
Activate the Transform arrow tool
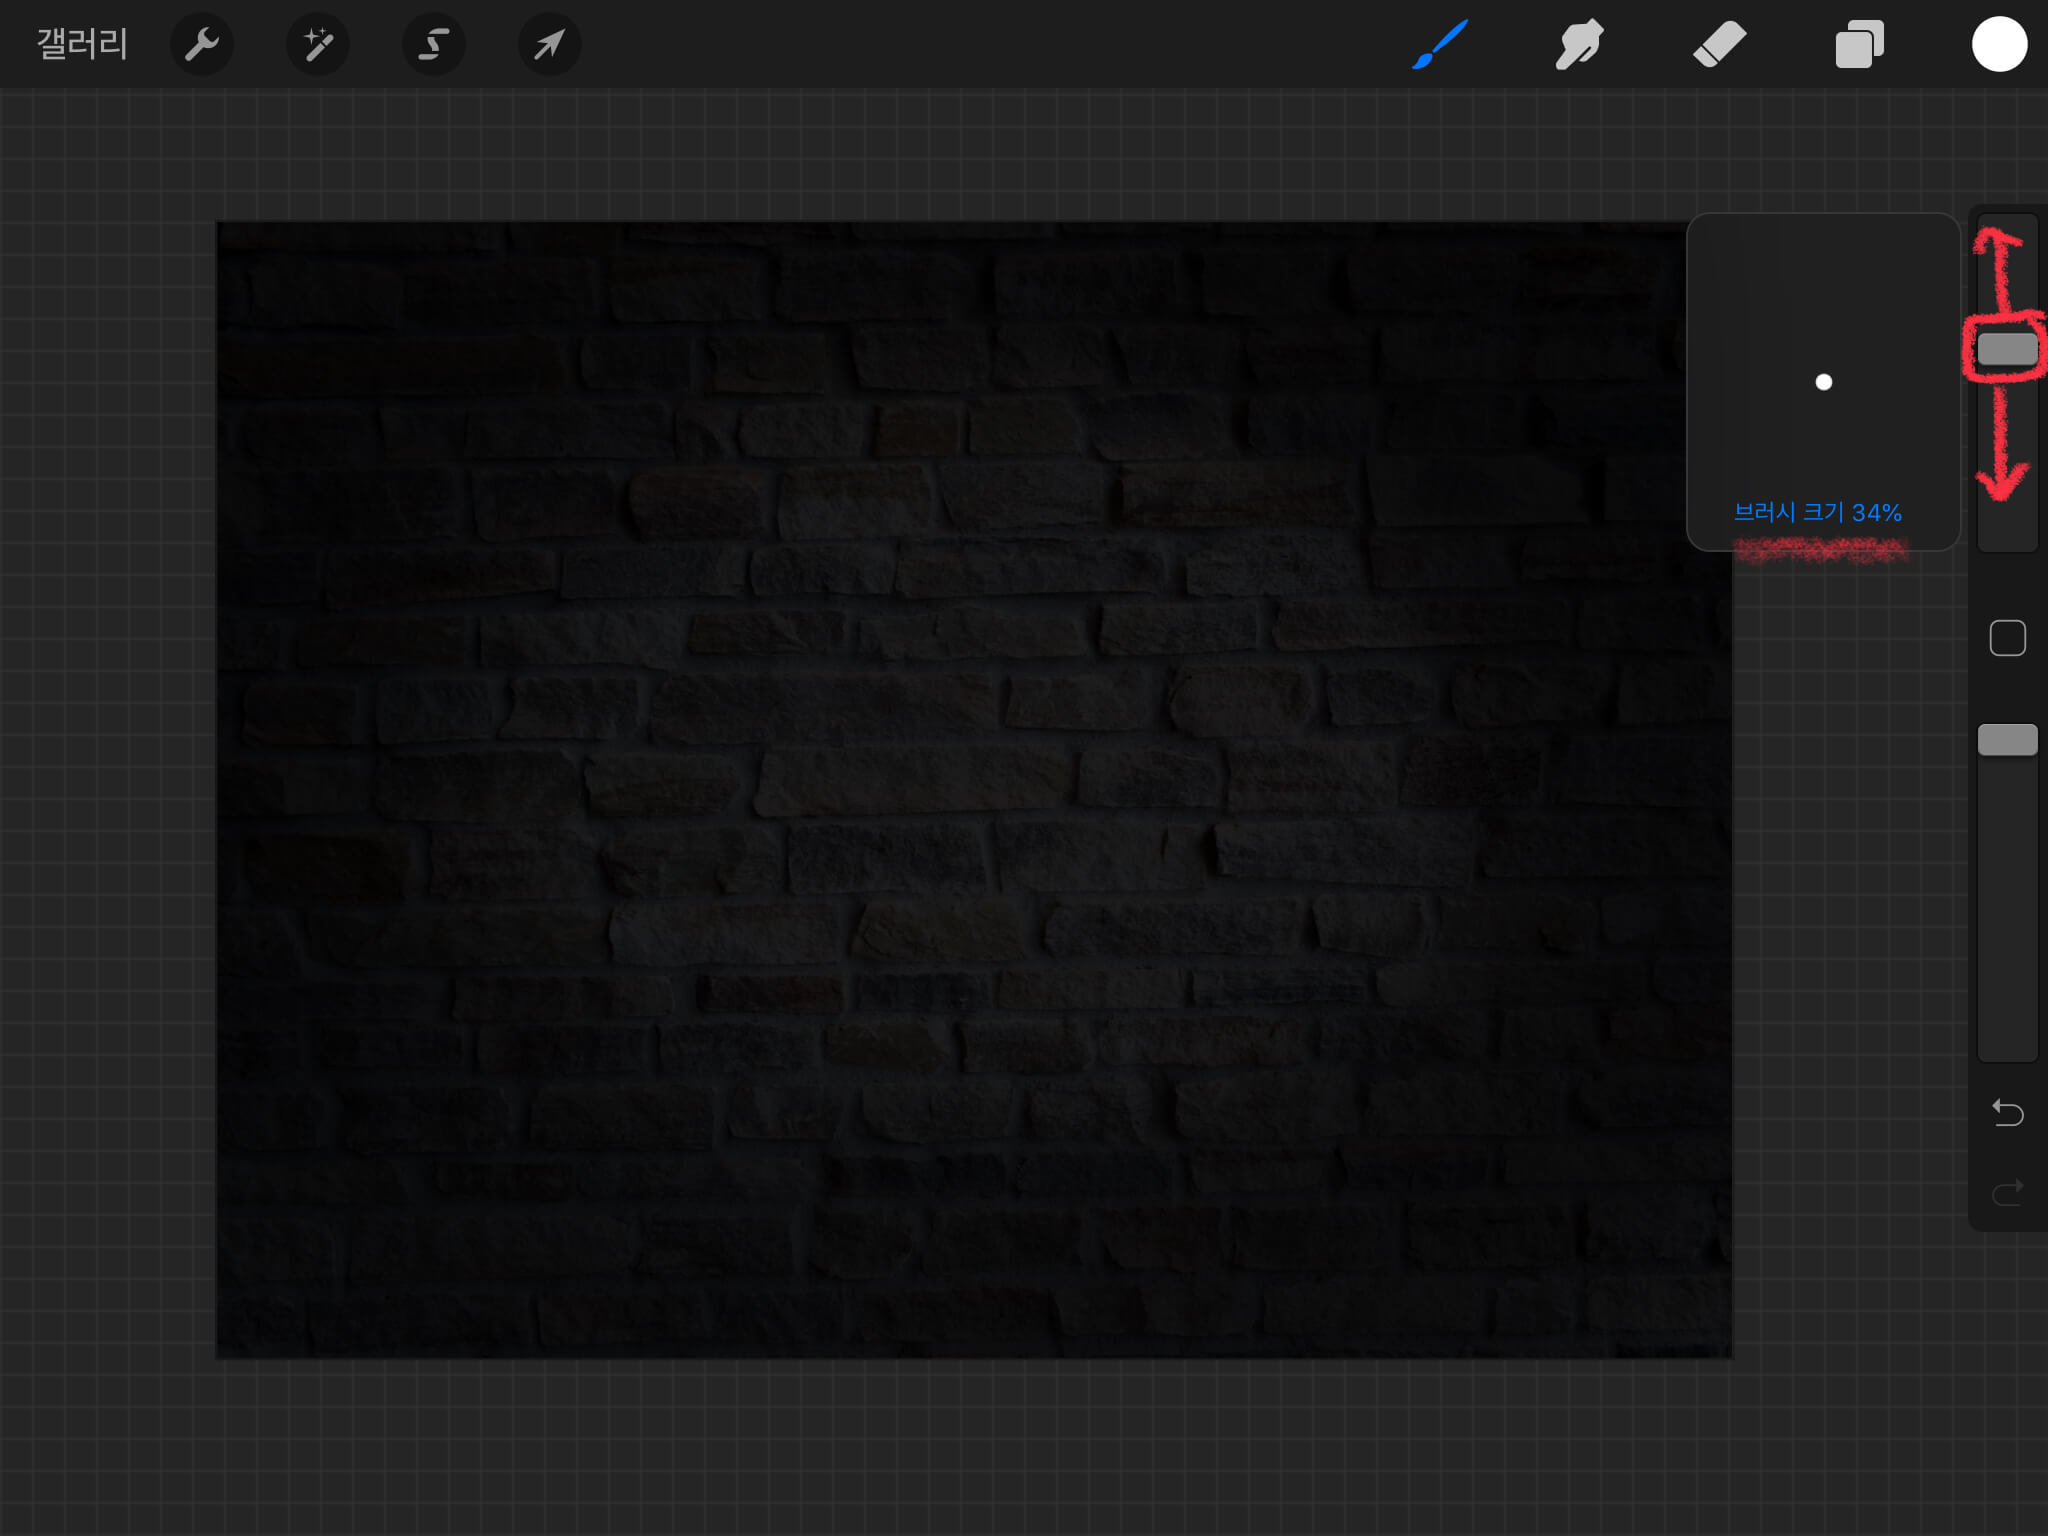[x=549, y=44]
